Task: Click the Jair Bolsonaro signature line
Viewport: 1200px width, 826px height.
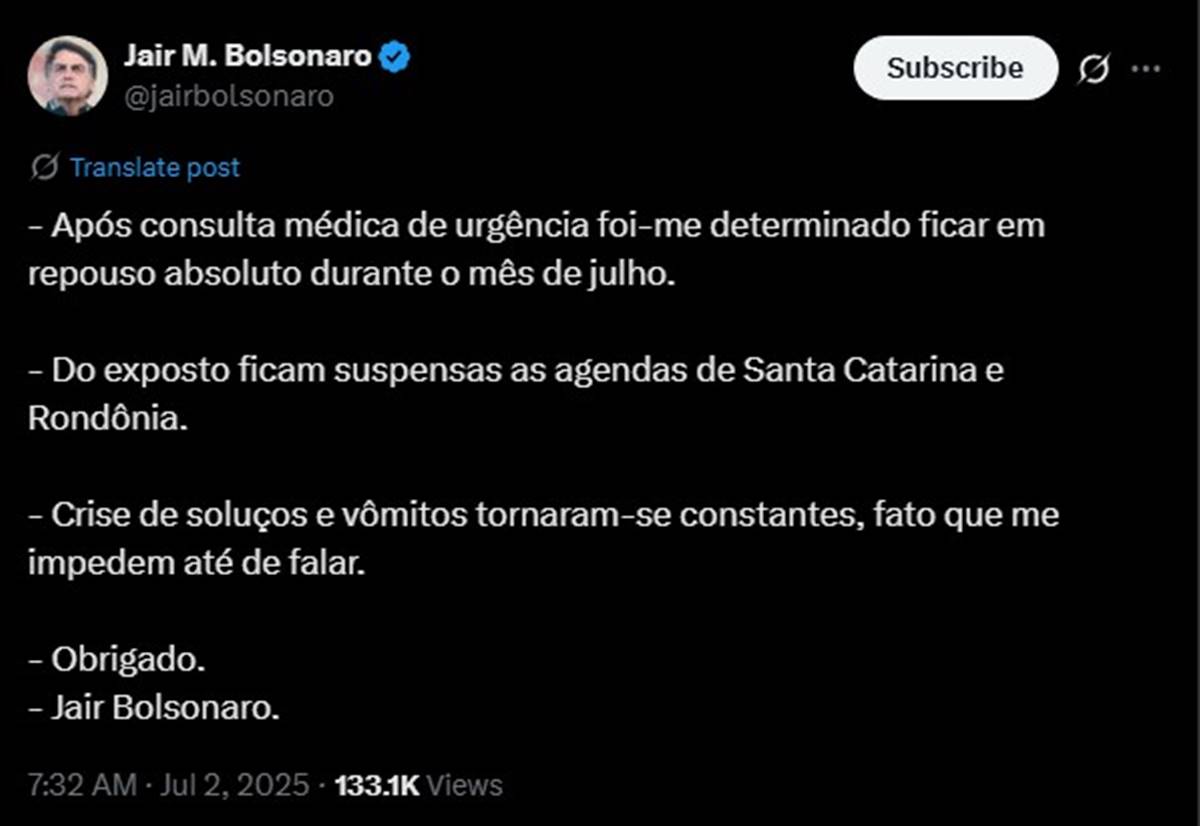Action: point(153,708)
